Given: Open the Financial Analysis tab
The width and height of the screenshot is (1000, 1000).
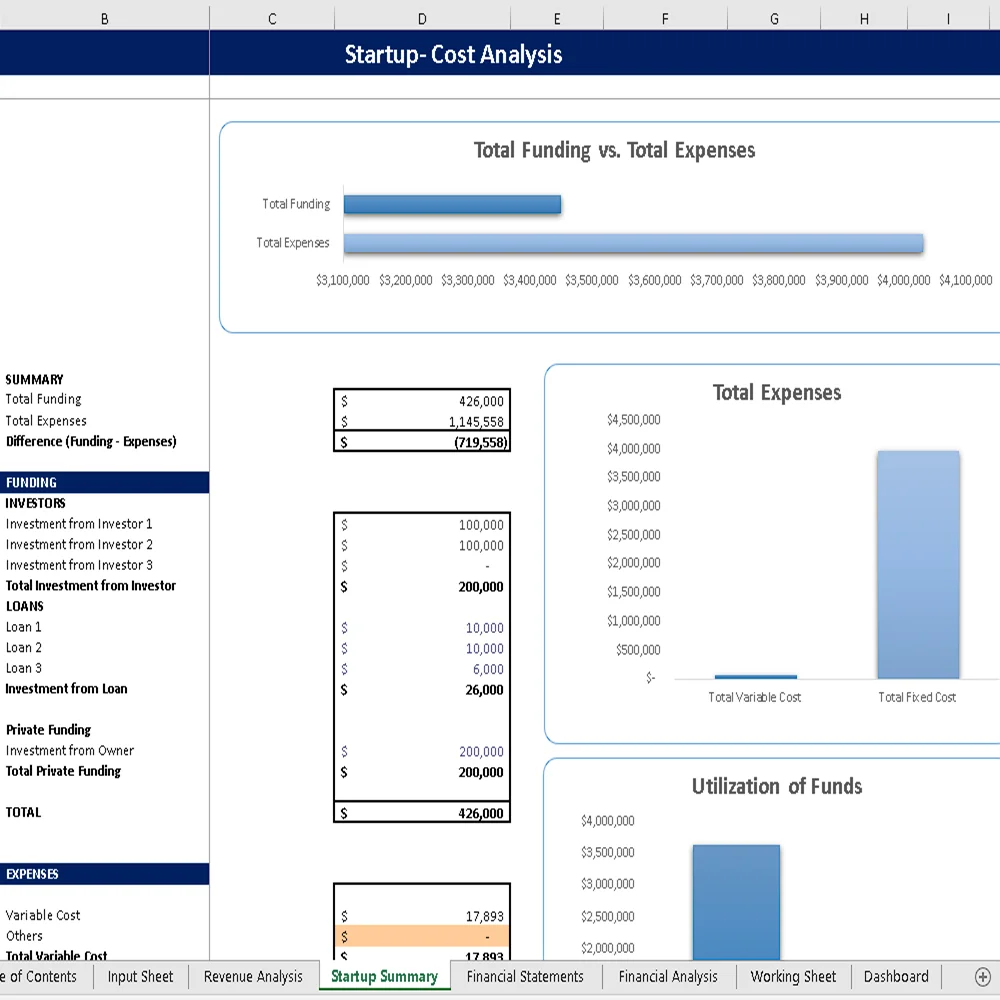Looking at the screenshot, I should click(668, 977).
